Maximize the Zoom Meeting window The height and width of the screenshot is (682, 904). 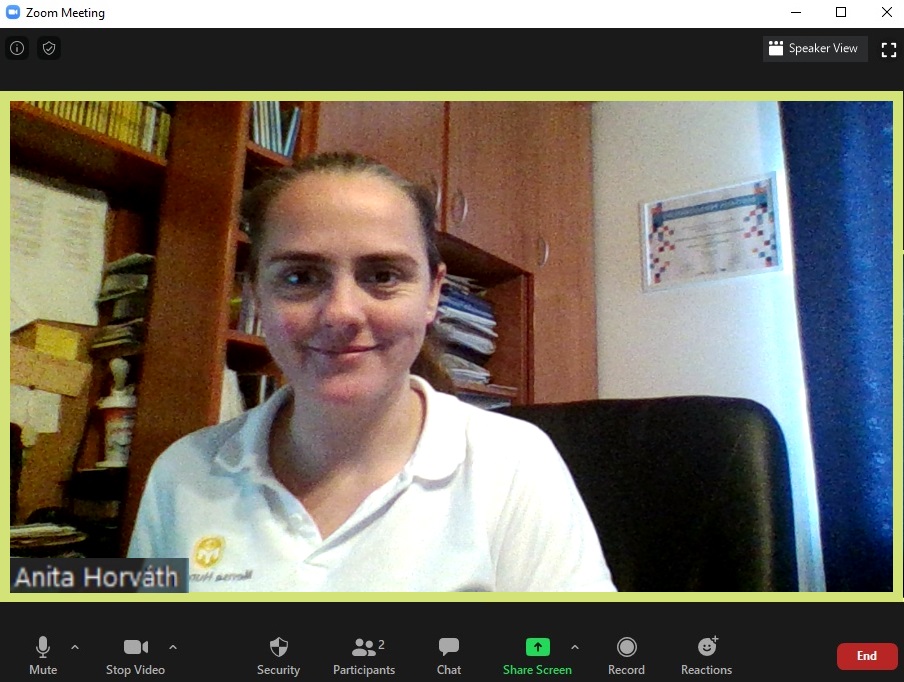tap(841, 13)
